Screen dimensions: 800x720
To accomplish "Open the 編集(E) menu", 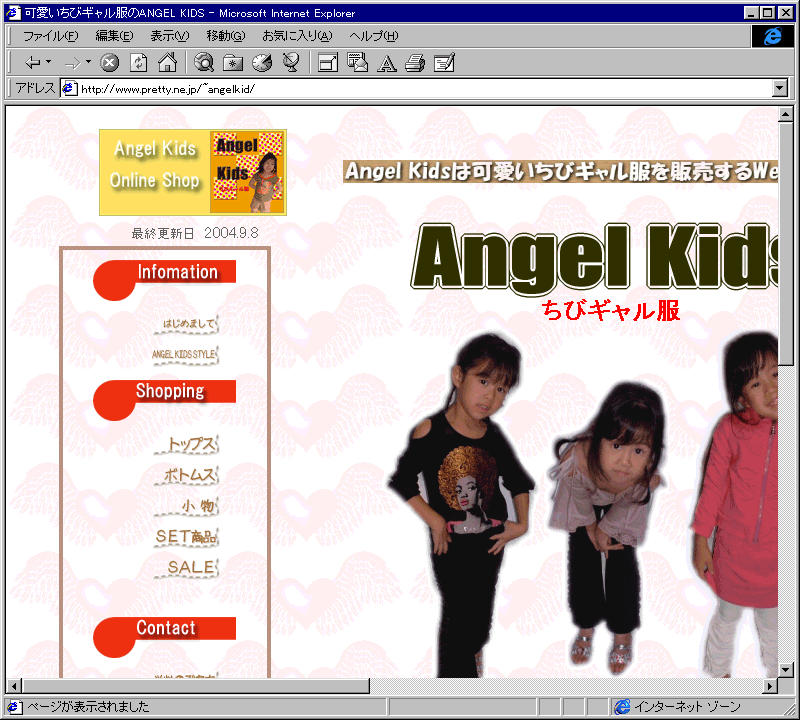I will coord(114,36).
